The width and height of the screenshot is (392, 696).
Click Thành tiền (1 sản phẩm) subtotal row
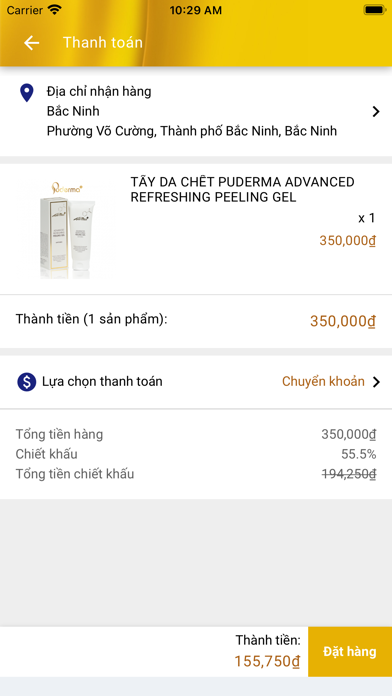[x=196, y=320]
